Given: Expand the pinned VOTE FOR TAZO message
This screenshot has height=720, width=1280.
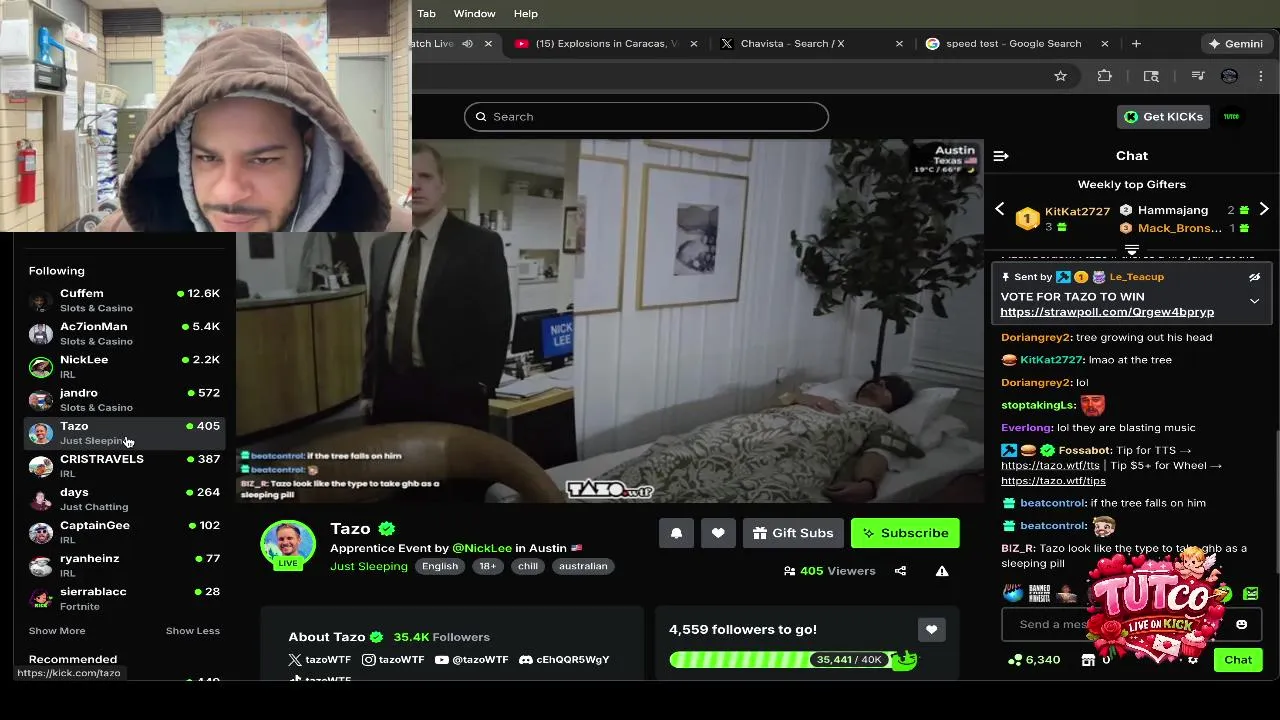Looking at the screenshot, I should [x=1254, y=301].
